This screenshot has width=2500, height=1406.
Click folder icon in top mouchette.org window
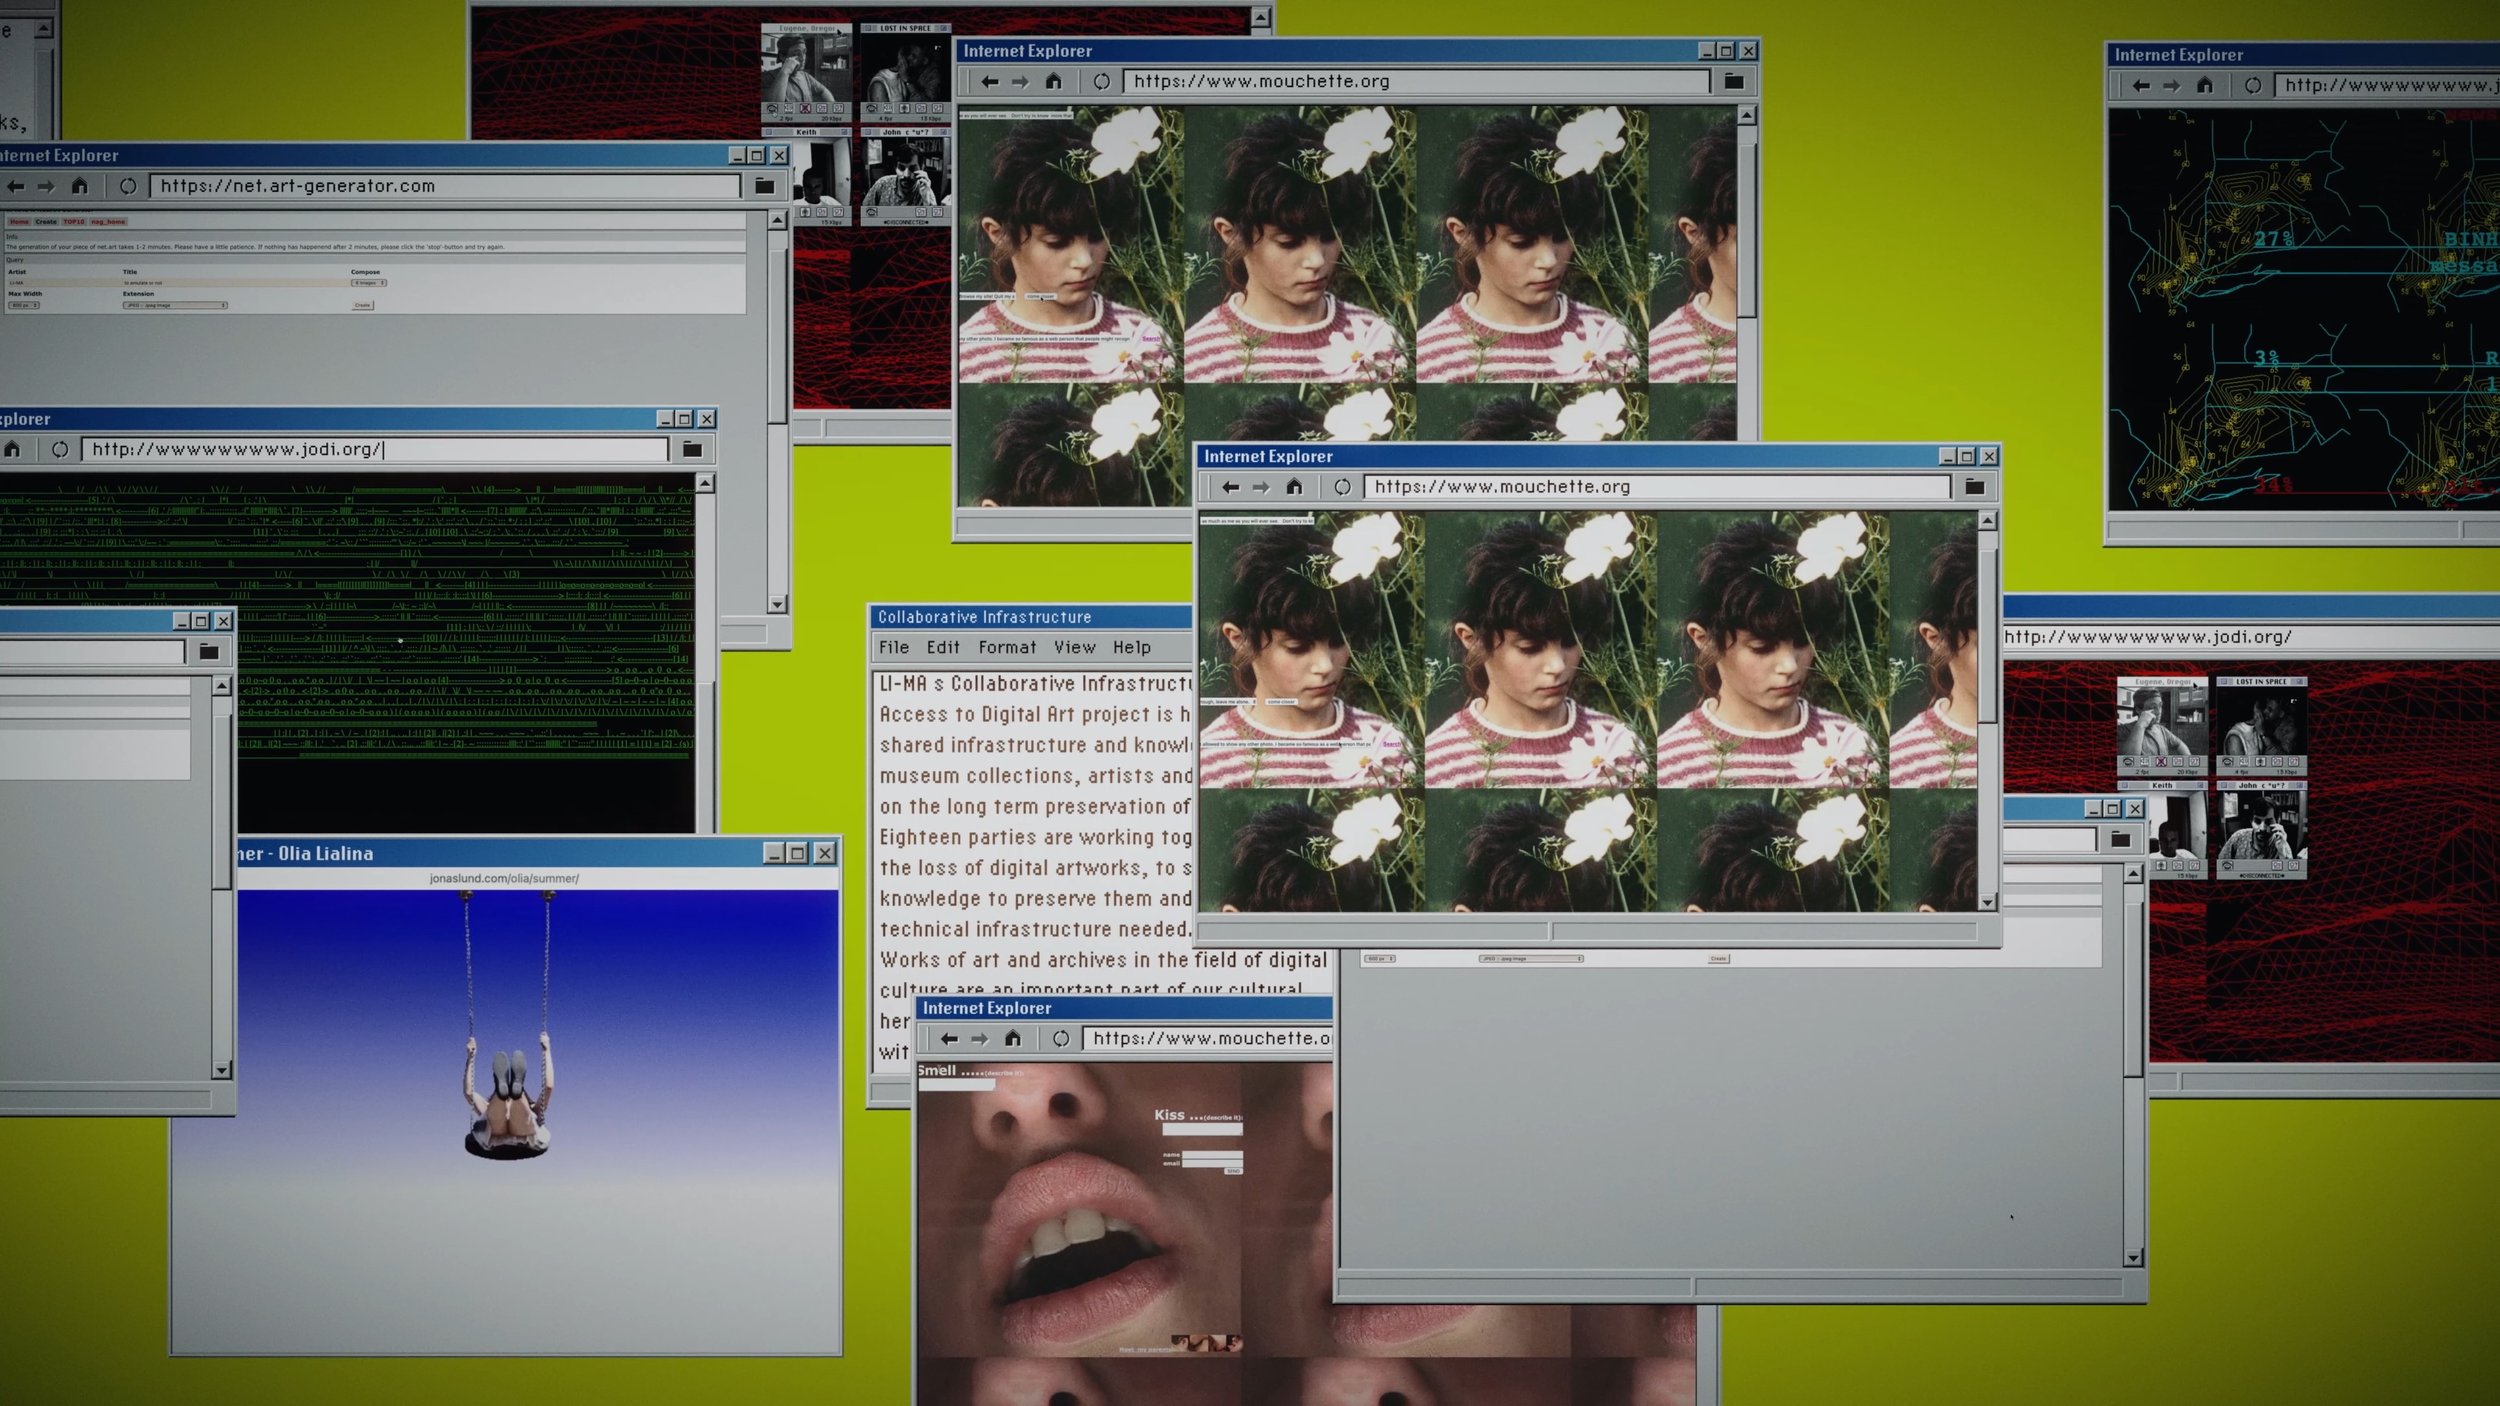[1734, 82]
